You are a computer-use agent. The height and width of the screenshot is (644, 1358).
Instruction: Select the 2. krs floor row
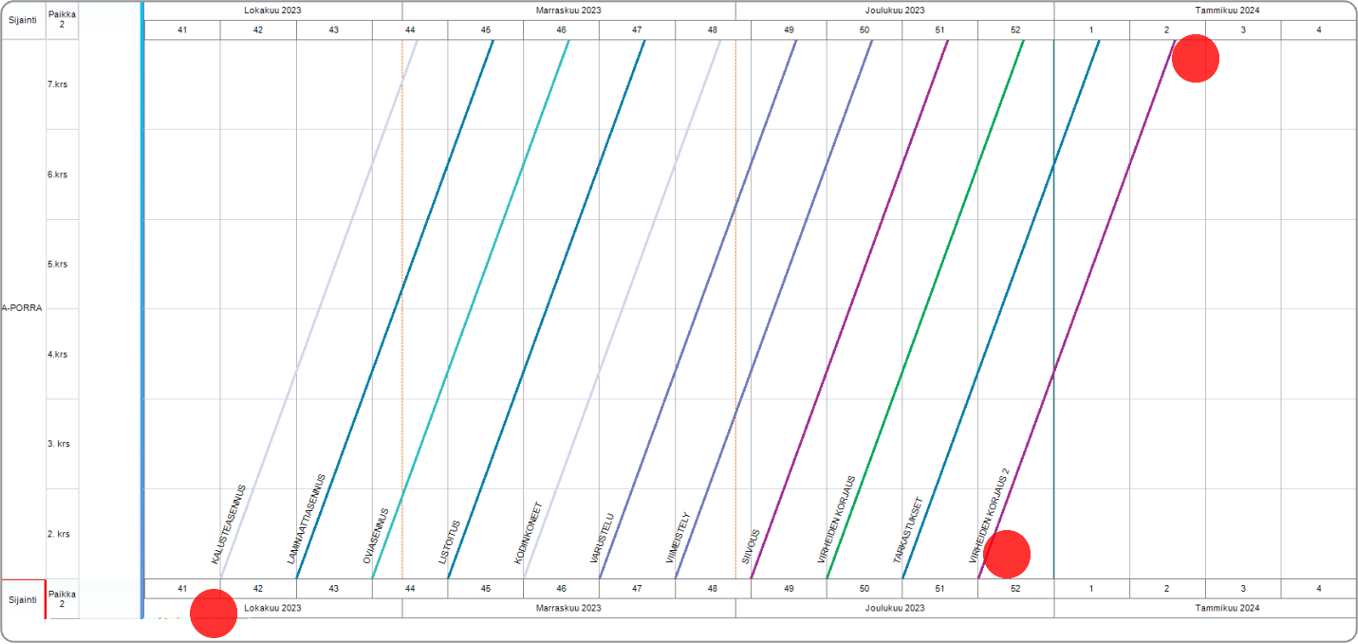[58, 534]
